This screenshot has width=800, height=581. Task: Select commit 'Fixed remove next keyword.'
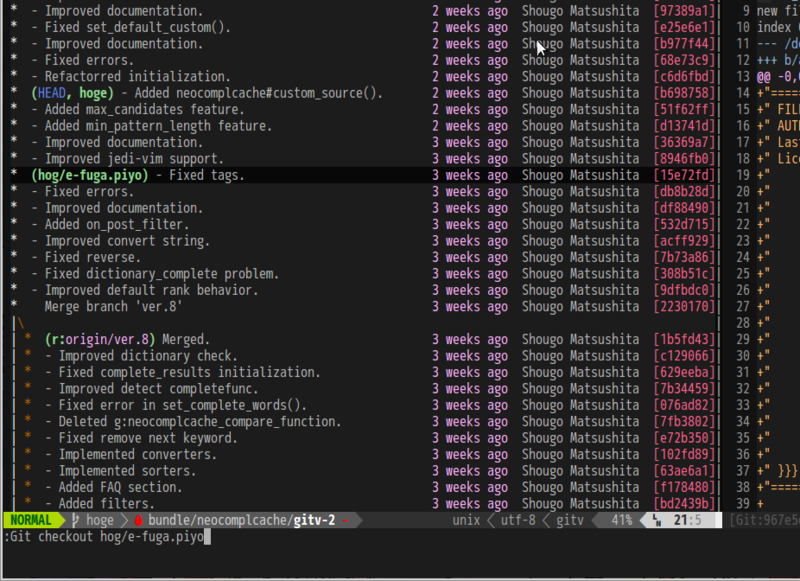coord(148,438)
